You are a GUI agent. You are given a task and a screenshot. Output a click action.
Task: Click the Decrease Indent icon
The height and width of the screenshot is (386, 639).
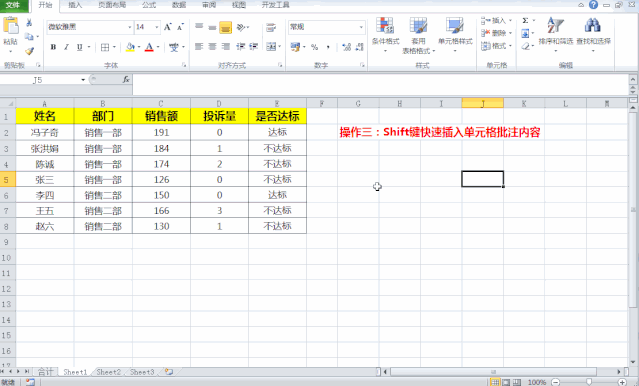click(240, 47)
